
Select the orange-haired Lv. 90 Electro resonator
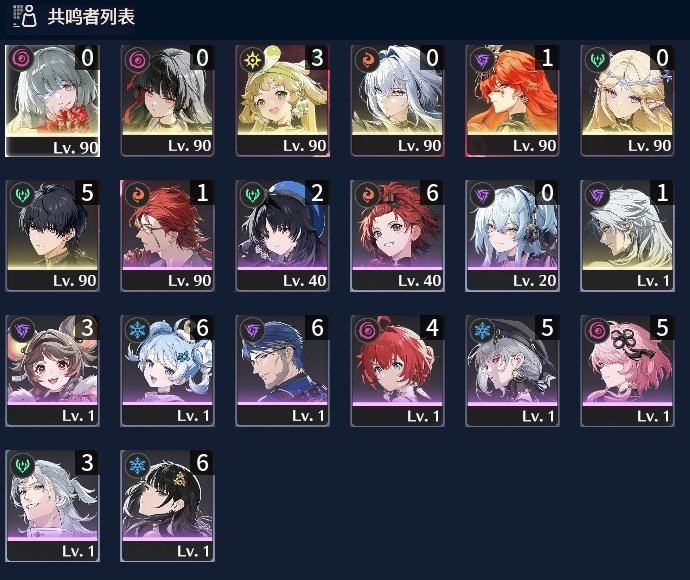(513, 101)
